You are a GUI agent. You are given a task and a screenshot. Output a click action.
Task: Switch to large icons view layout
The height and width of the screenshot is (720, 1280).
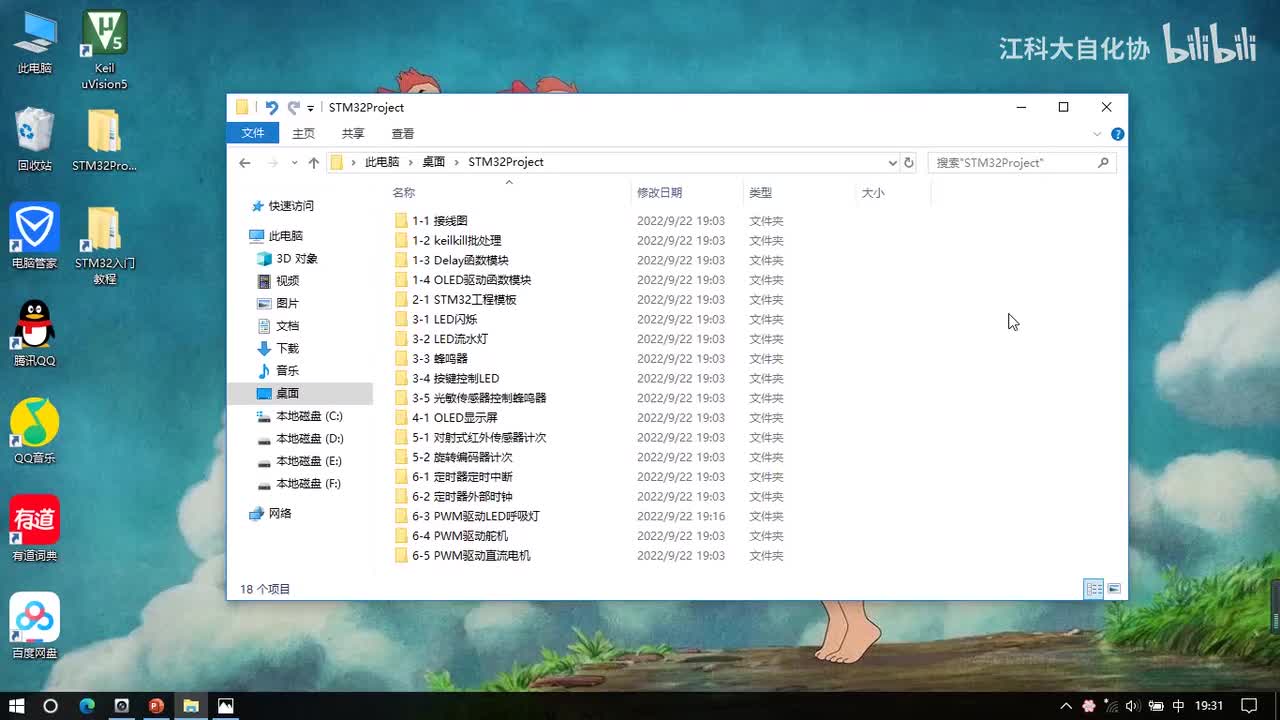1114,589
